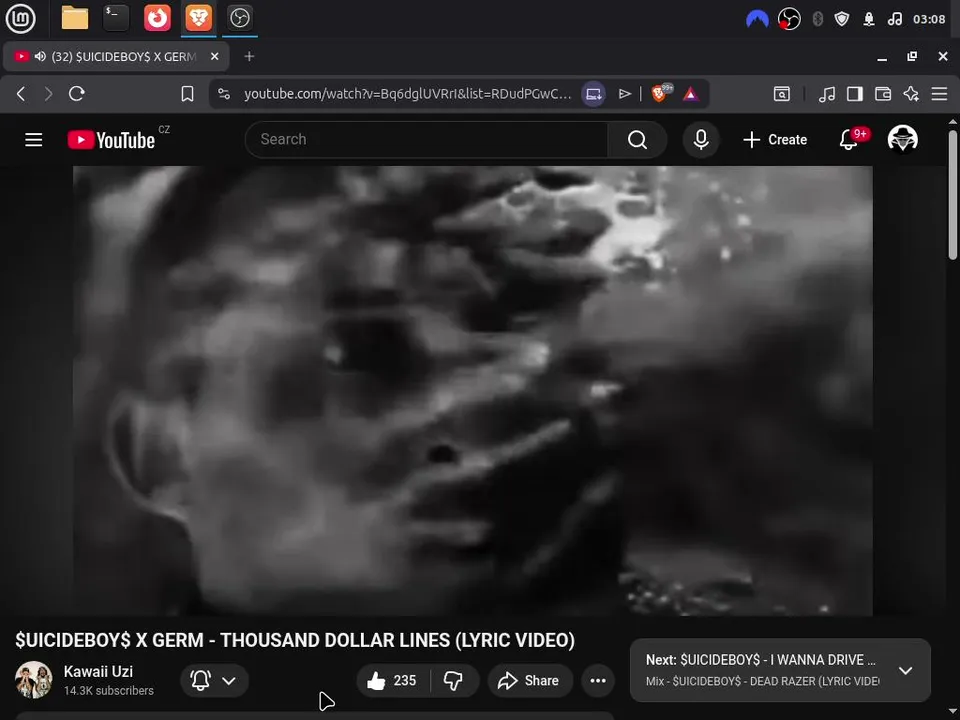Like the video with 235 likes

(392, 680)
